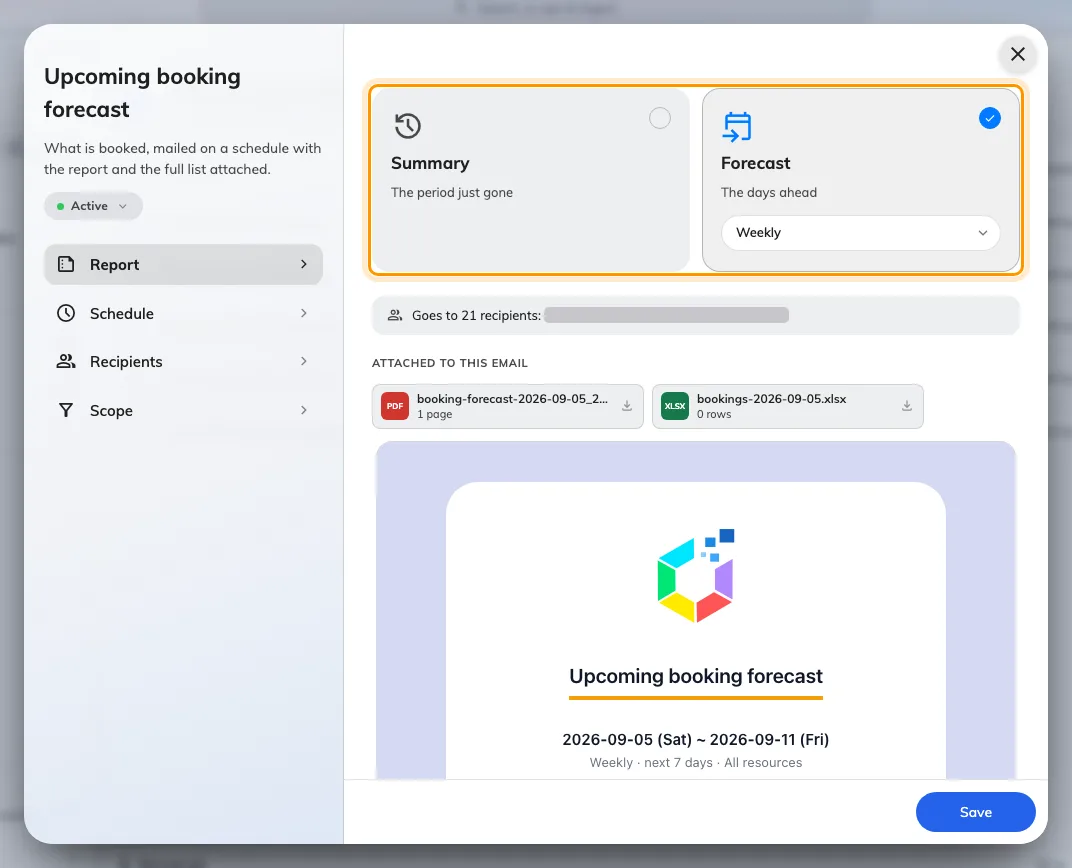Click 'The period just gone' description
The width and height of the screenshot is (1072, 868).
click(x=452, y=193)
